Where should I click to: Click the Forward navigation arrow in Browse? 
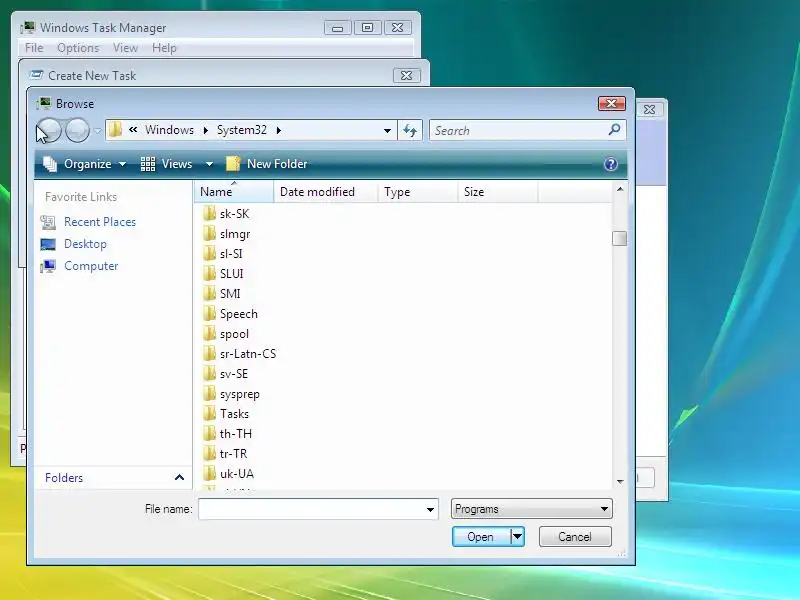tap(78, 130)
